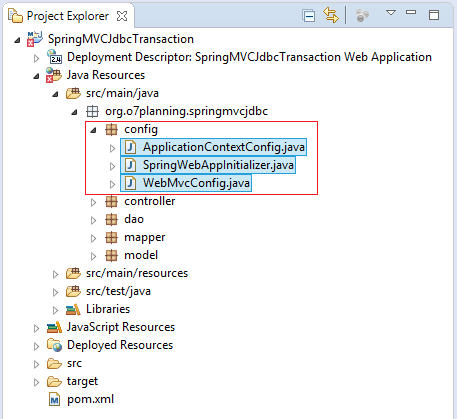The height and width of the screenshot is (419, 457).
Task: Click the grayed focus task icon
Action: point(362,16)
